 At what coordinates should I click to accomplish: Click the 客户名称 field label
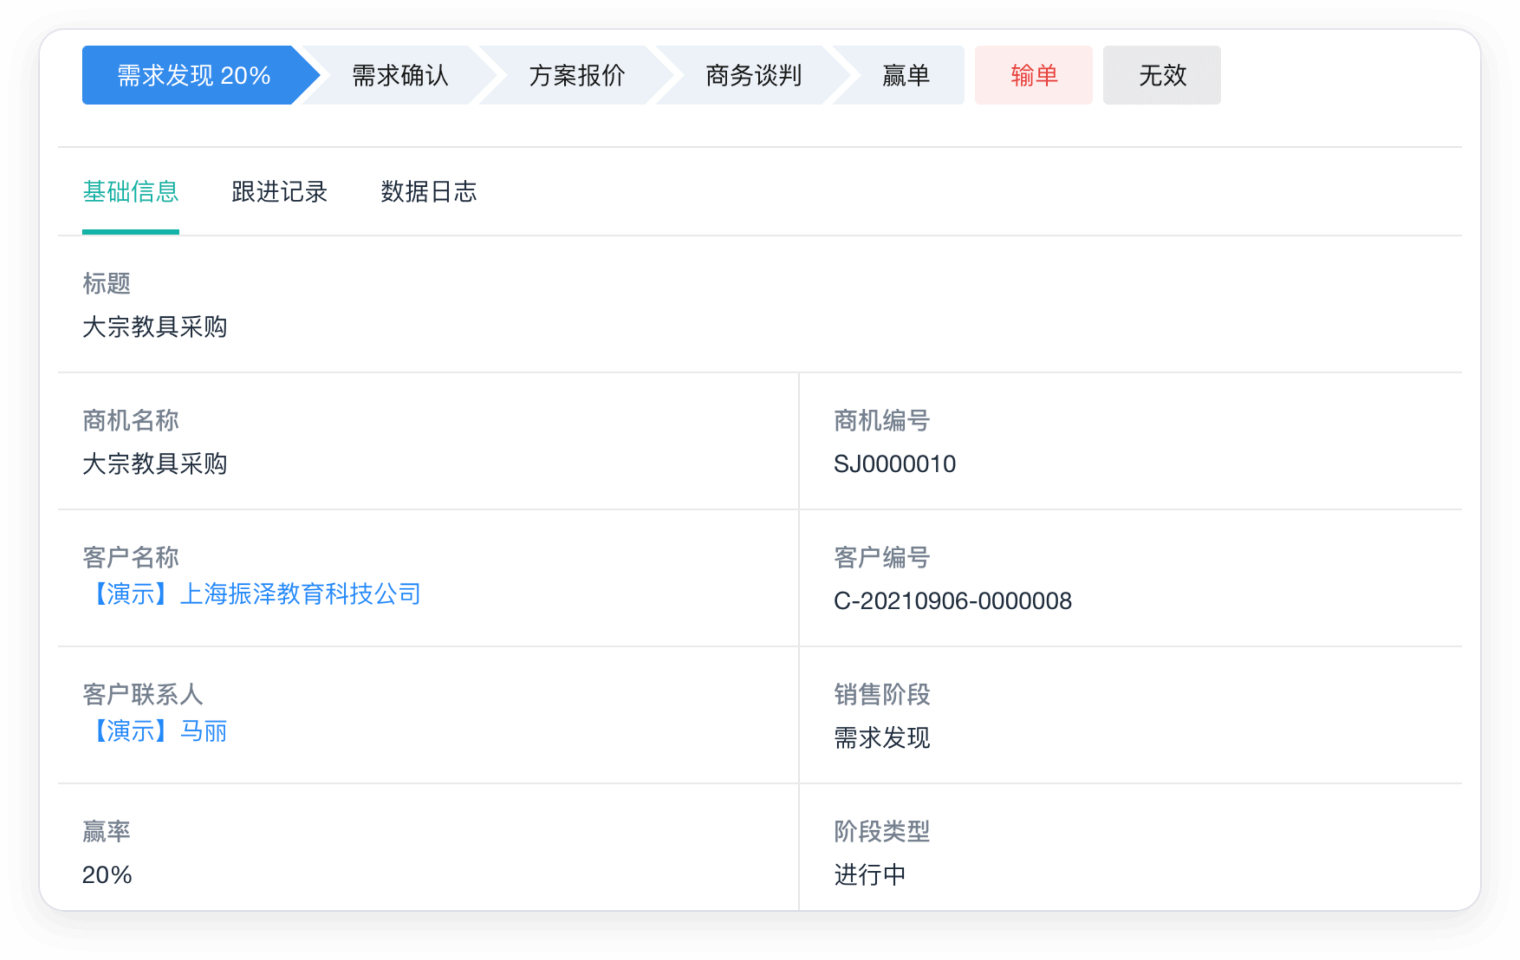coord(131,558)
